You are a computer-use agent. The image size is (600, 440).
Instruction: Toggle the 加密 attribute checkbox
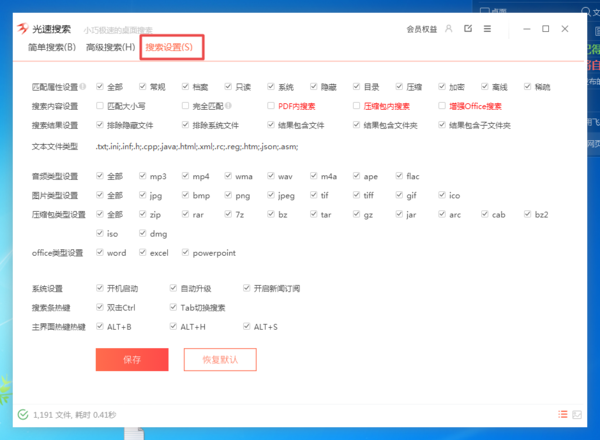coord(442,86)
